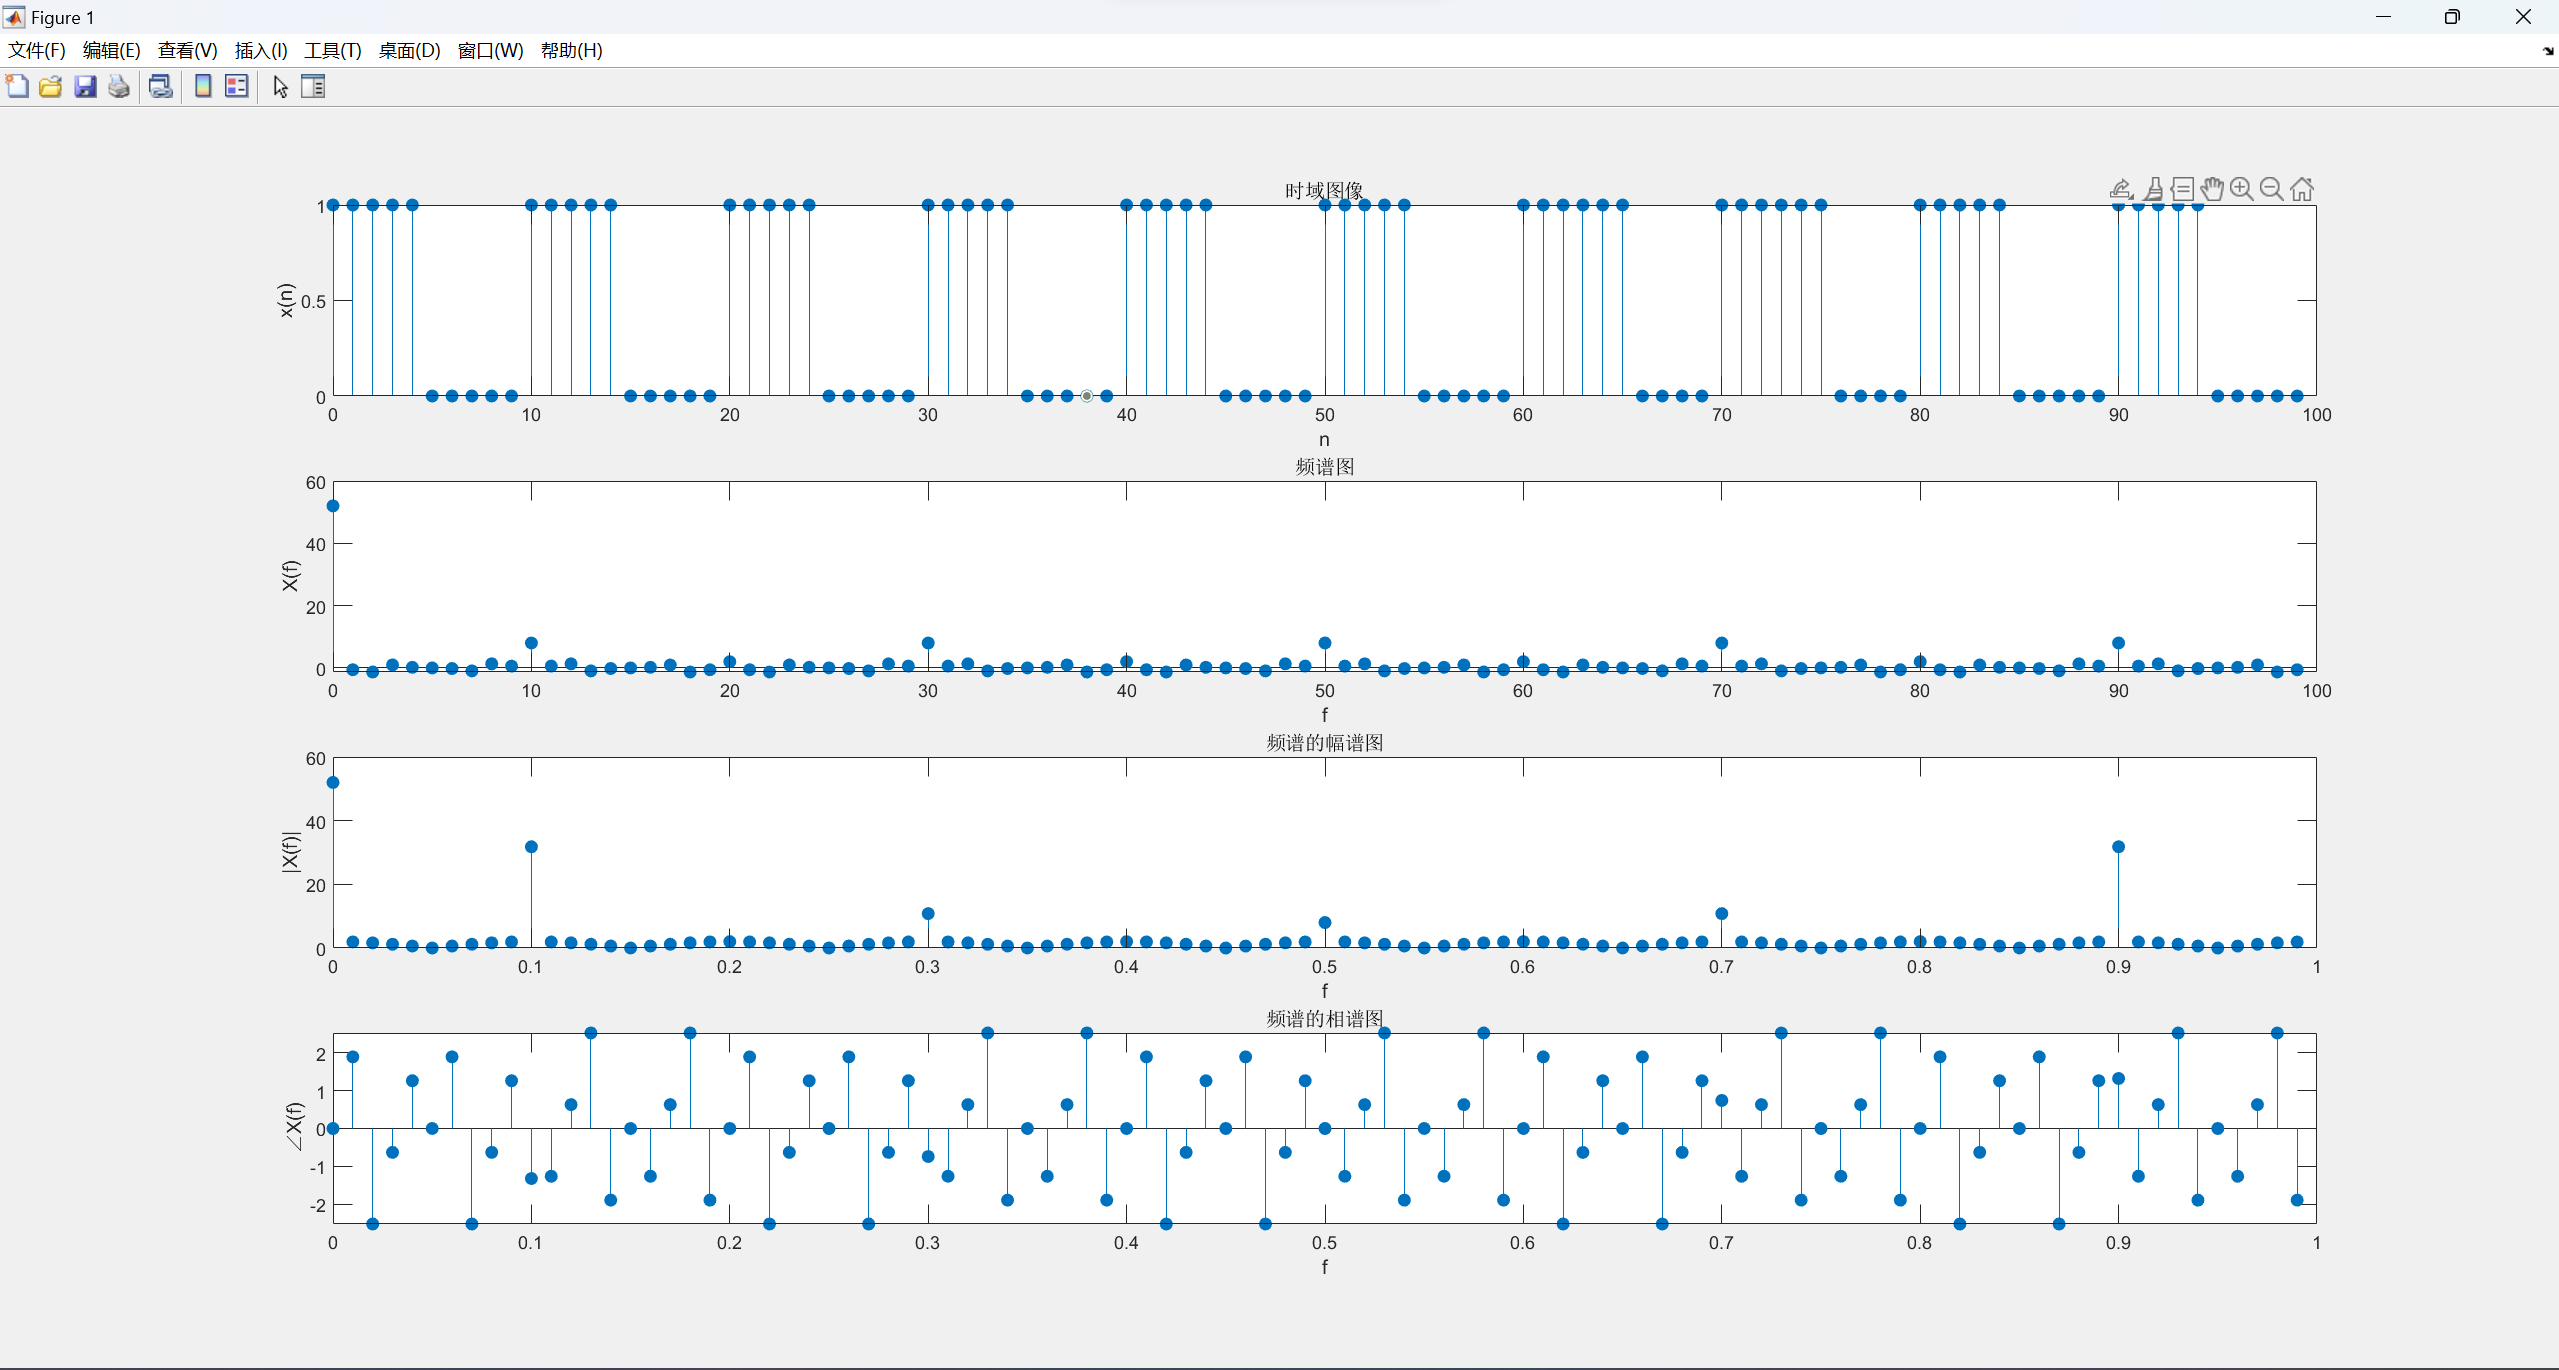Click the Link Plot toolbar icon

point(160,87)
